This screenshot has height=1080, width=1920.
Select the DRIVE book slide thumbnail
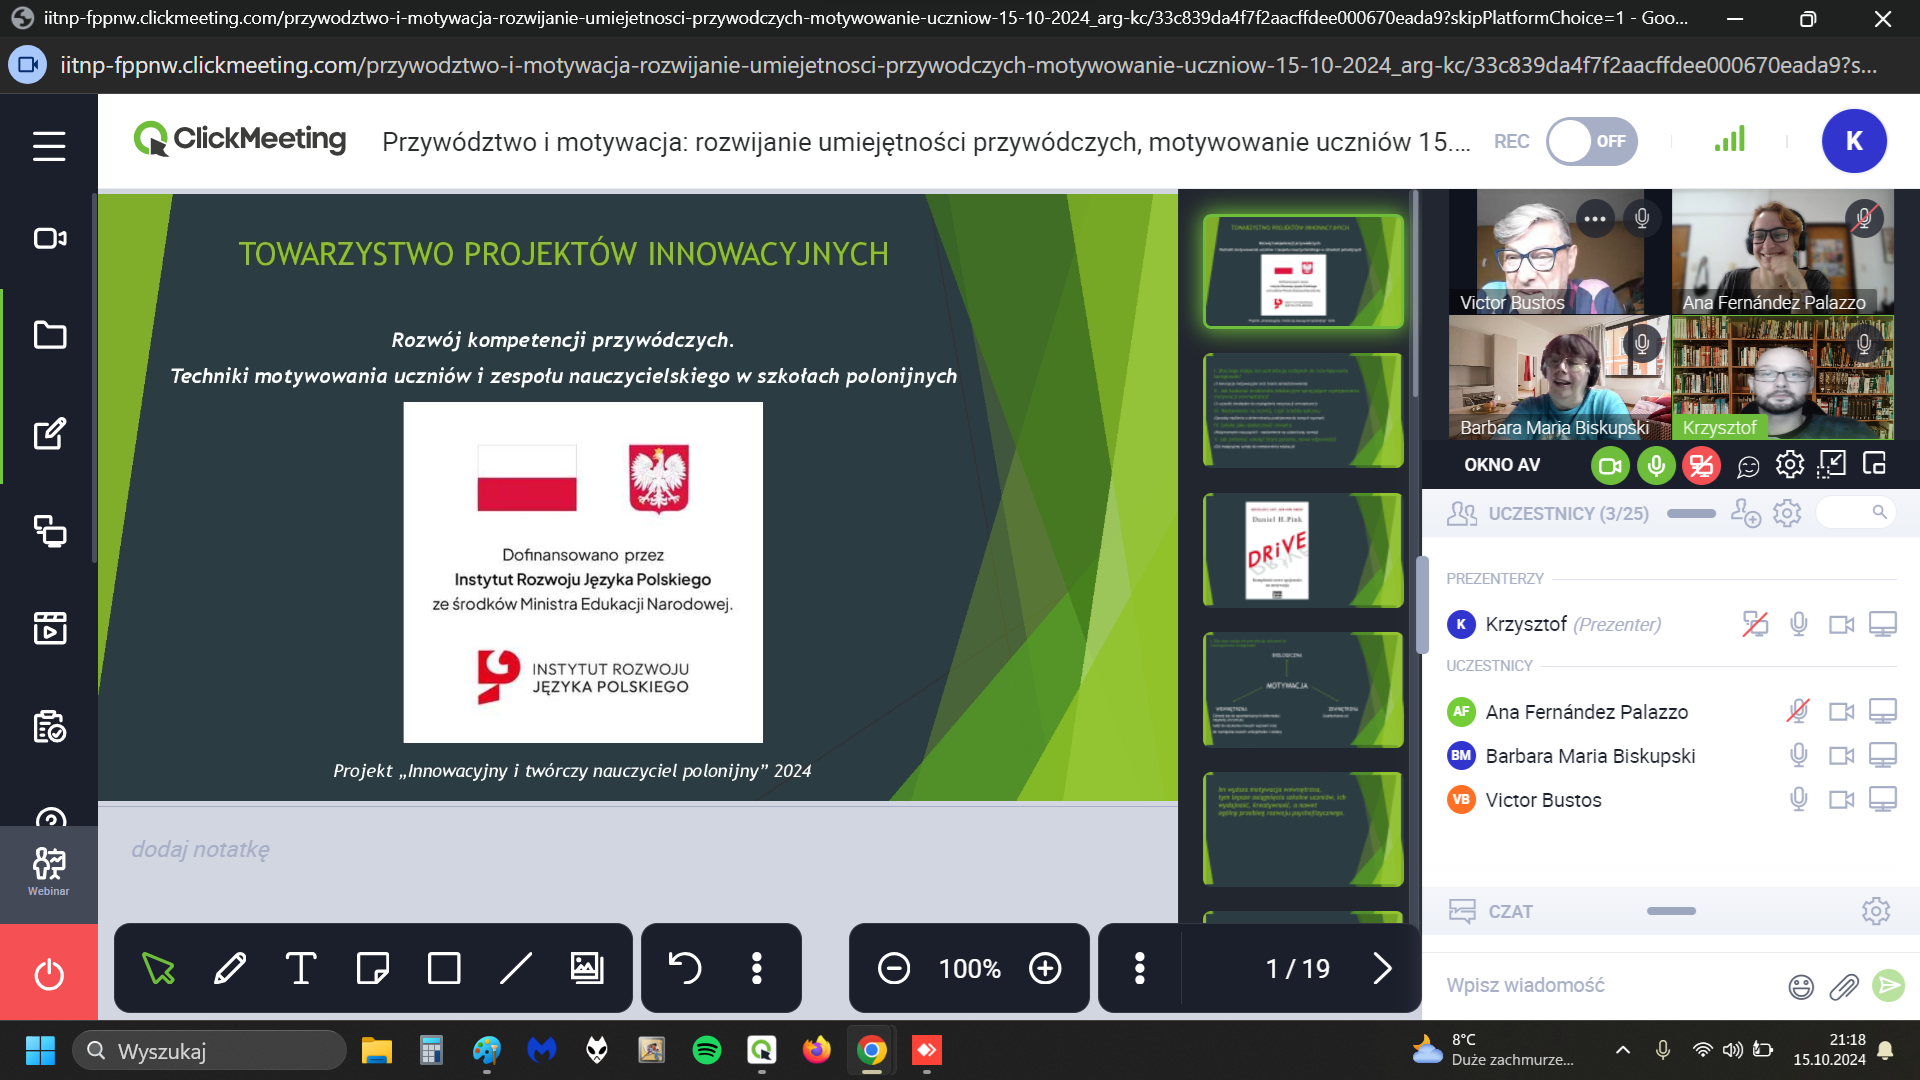pyautogui.click(x=1303, y=550)
